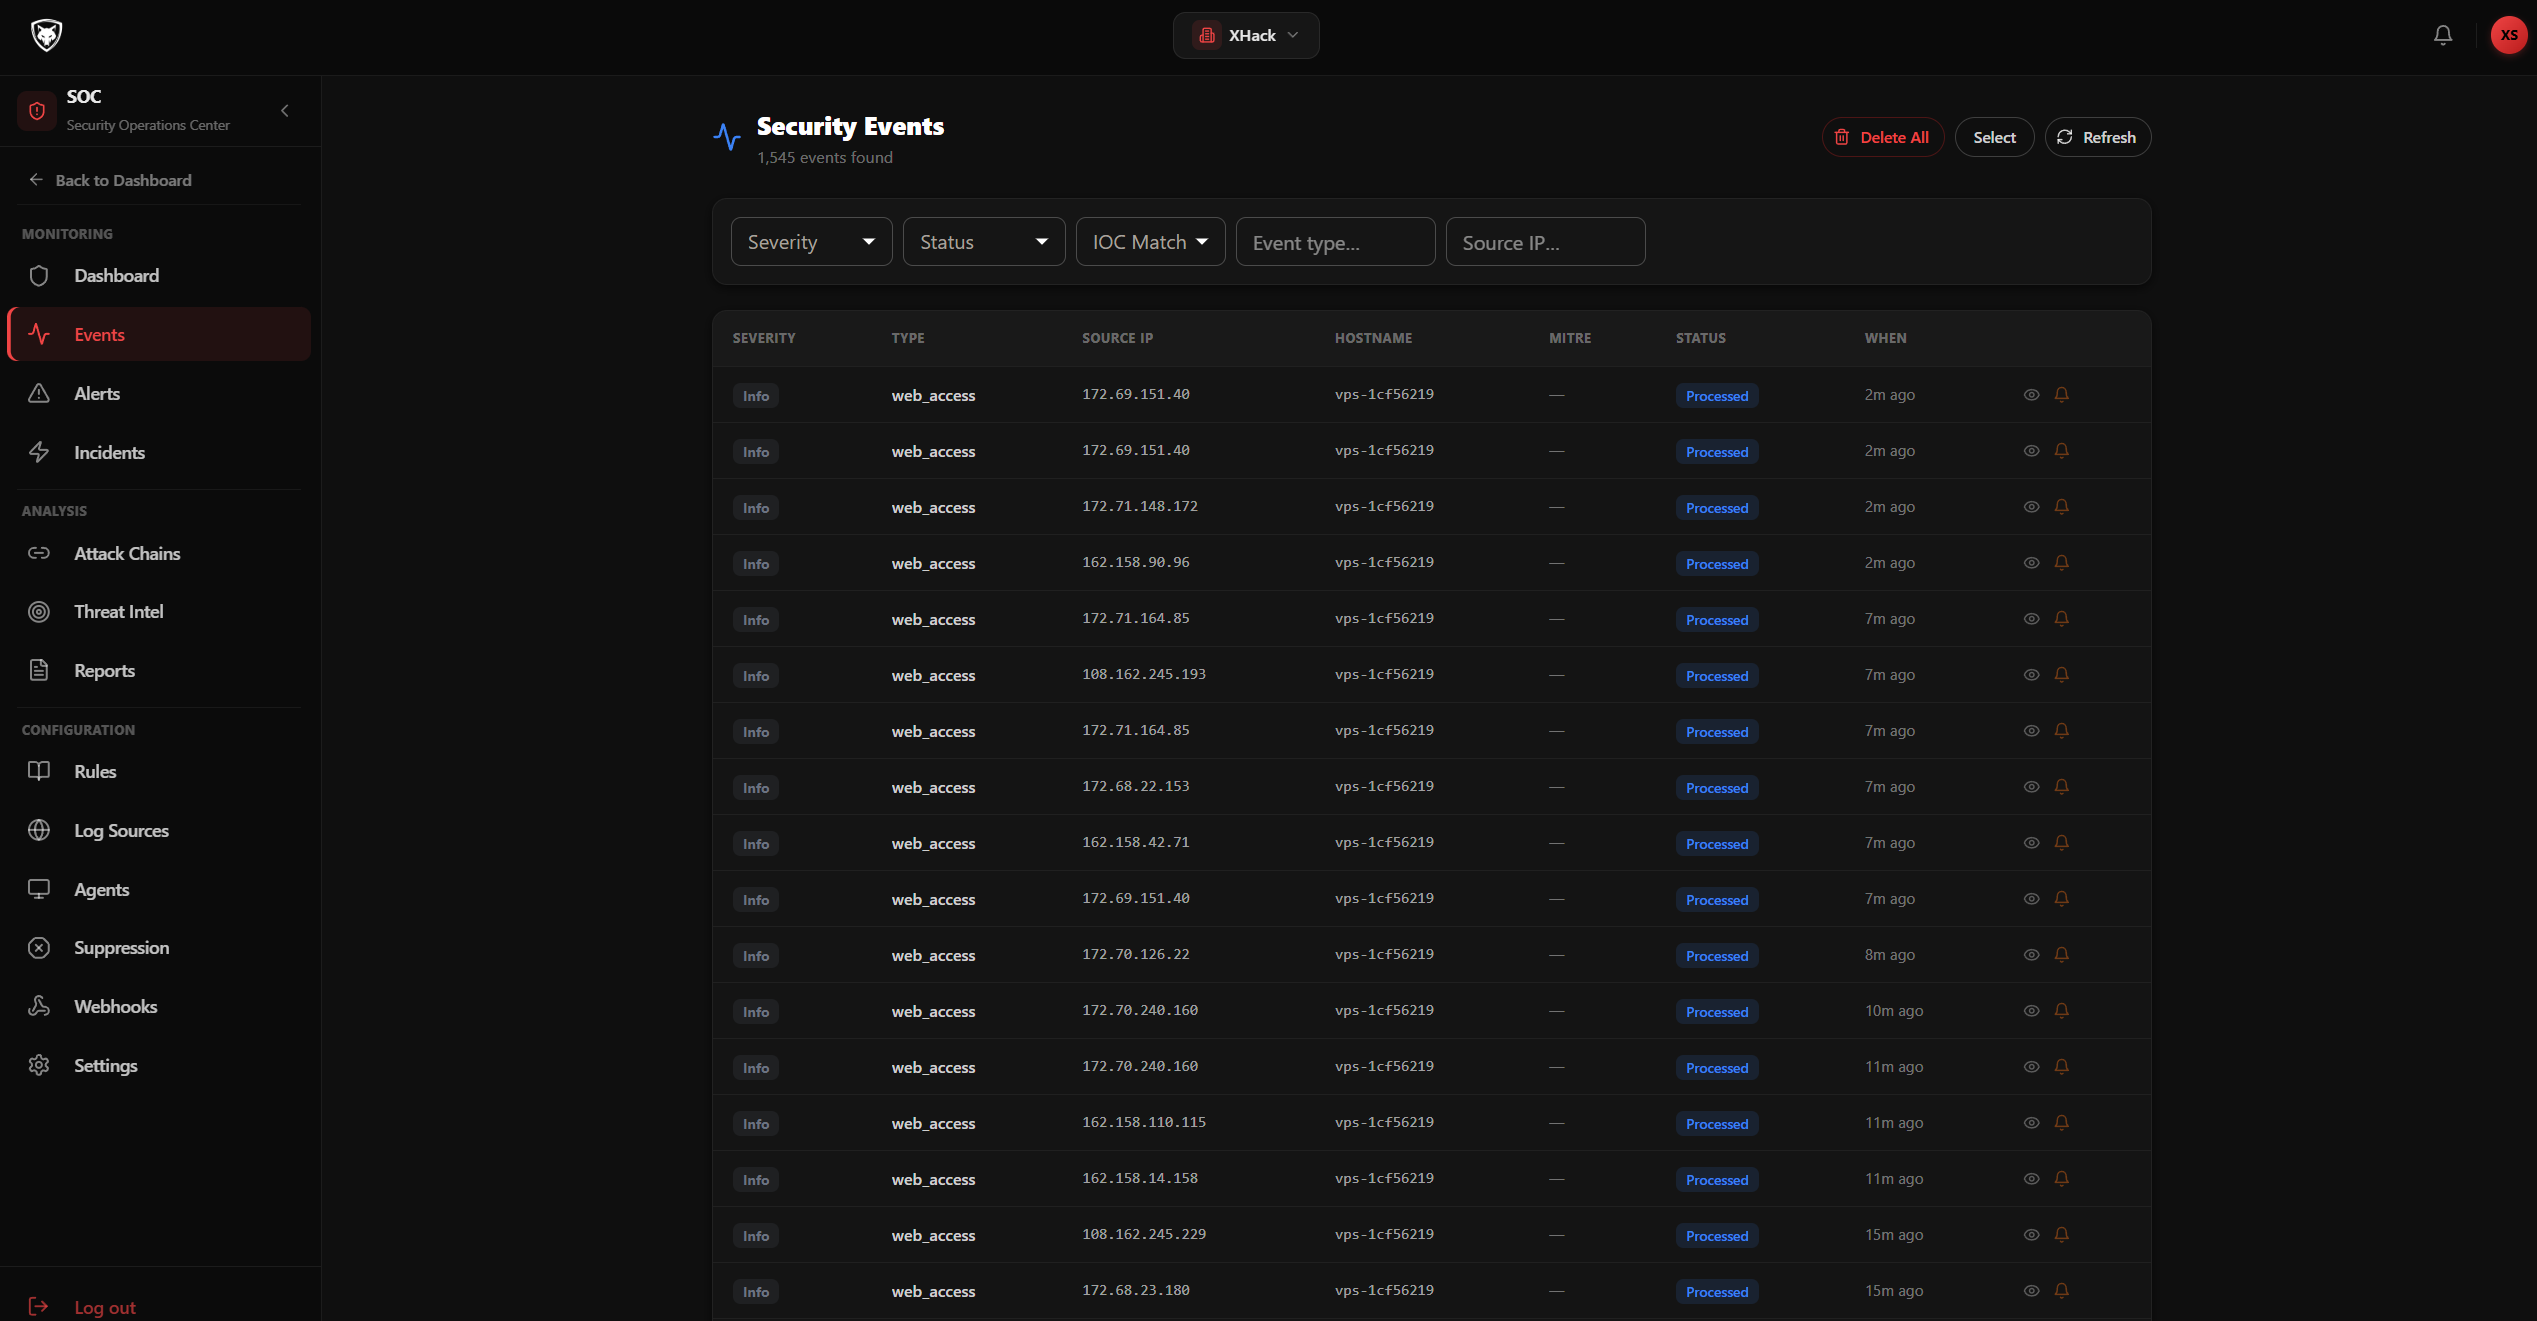Click the Settings gear icon
Viewport: 2537px width, 1321px height.
click(x=39, y=1065)
